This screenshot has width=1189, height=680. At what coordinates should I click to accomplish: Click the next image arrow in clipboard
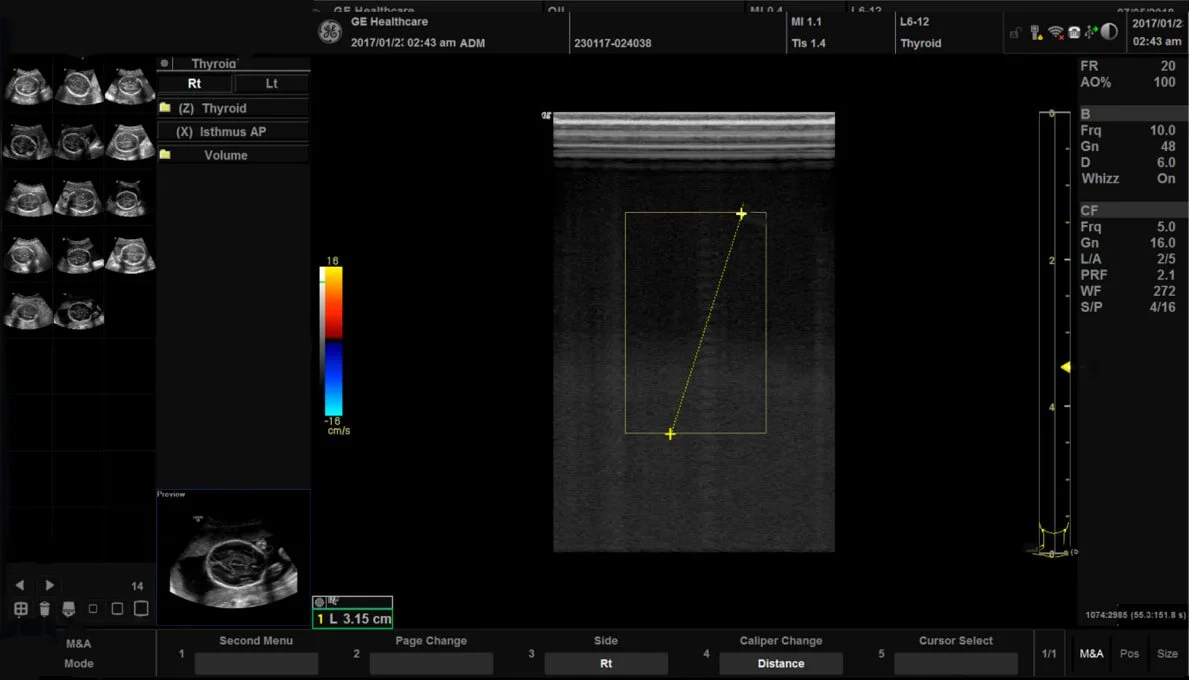coord(50,585)
